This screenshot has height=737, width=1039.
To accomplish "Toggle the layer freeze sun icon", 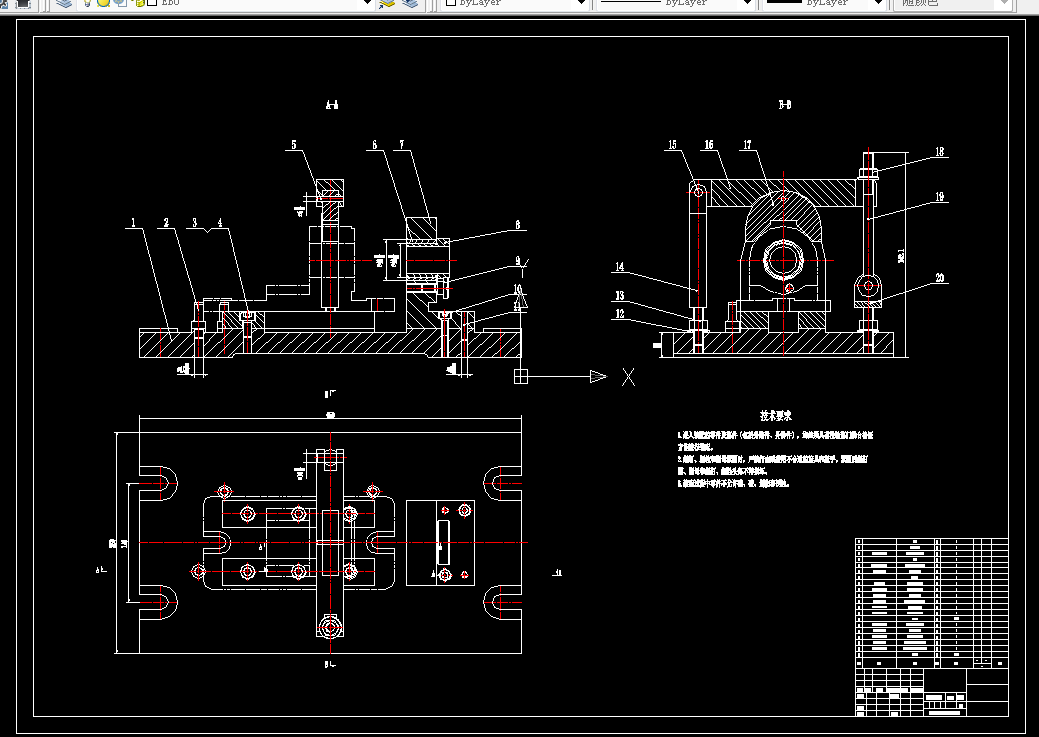I will (x=103, y=3).
